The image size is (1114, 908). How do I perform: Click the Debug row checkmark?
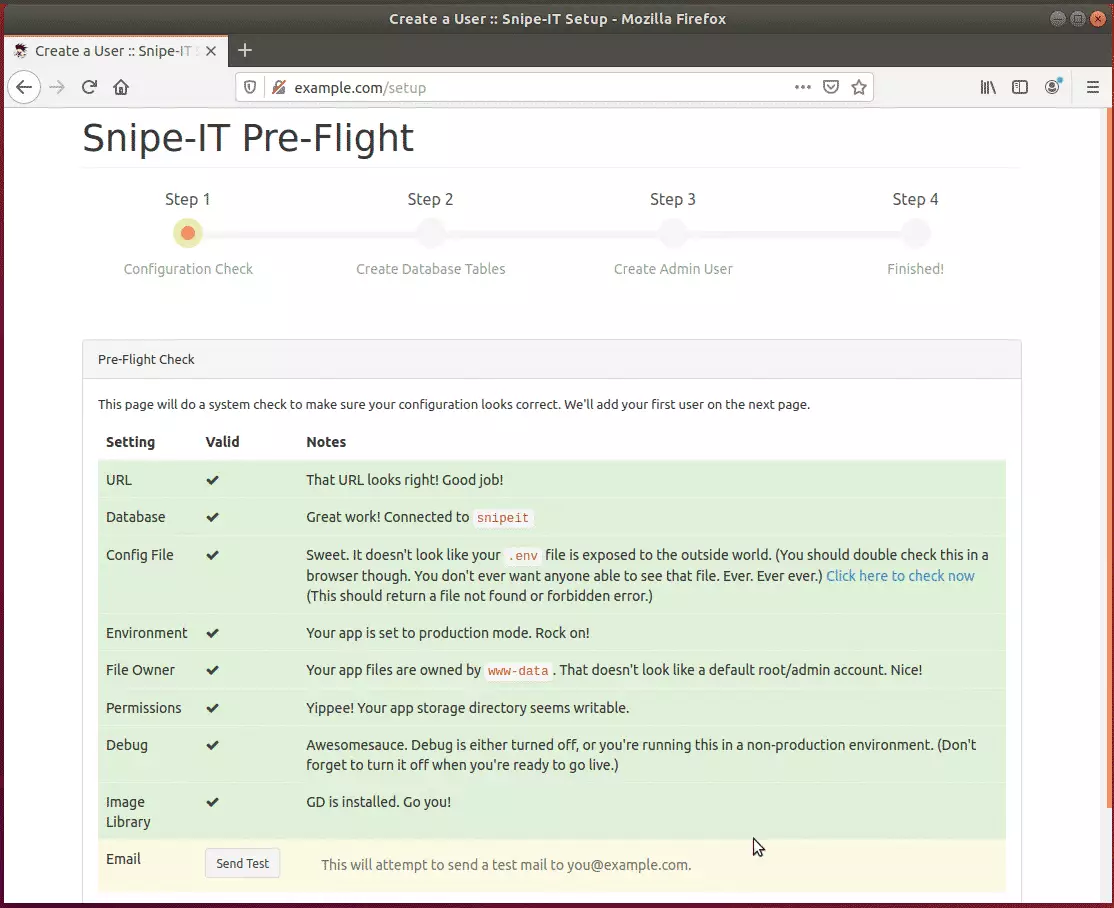coord(212,745)
